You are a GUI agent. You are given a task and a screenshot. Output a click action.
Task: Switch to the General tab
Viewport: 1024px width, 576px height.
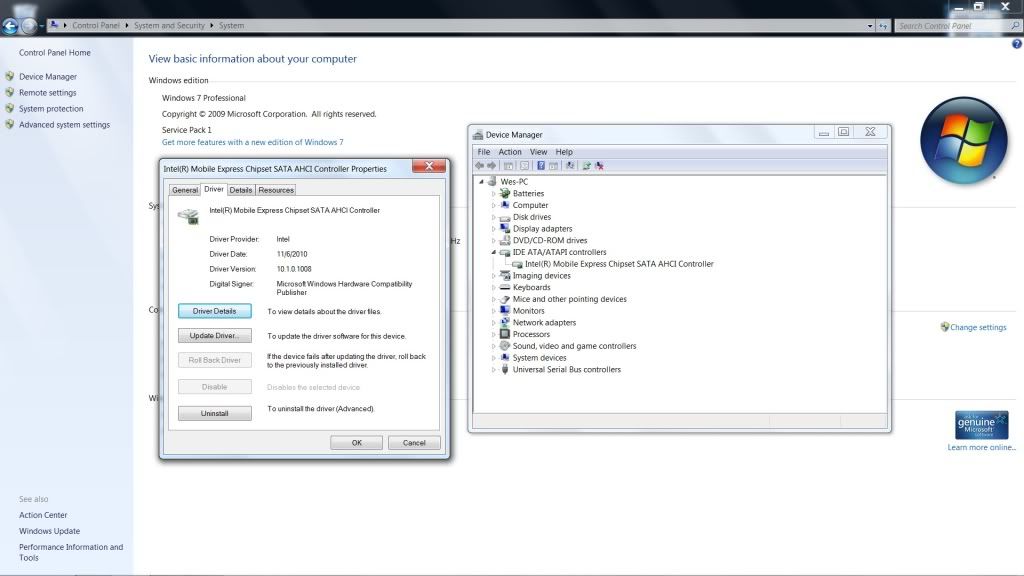pos(185,190)
